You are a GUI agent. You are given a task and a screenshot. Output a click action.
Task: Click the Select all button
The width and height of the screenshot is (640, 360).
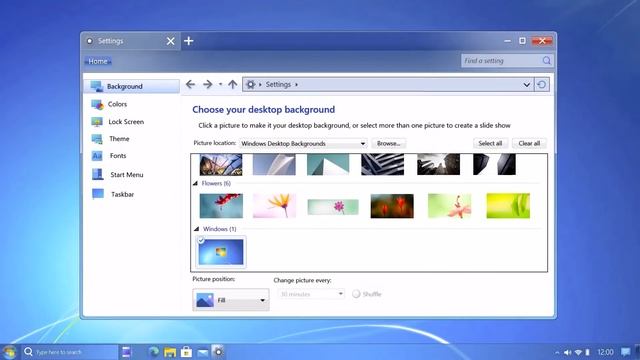tap(490, 143)
